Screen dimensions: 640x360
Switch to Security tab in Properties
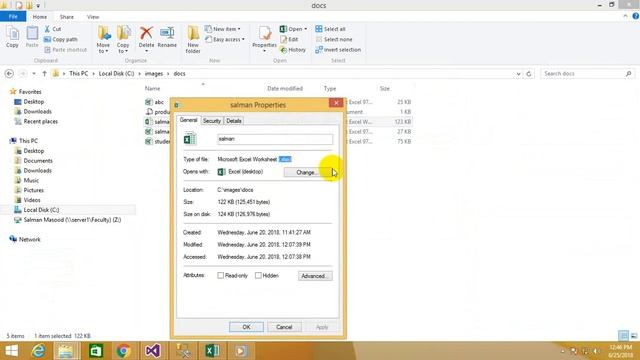point(212,121)
